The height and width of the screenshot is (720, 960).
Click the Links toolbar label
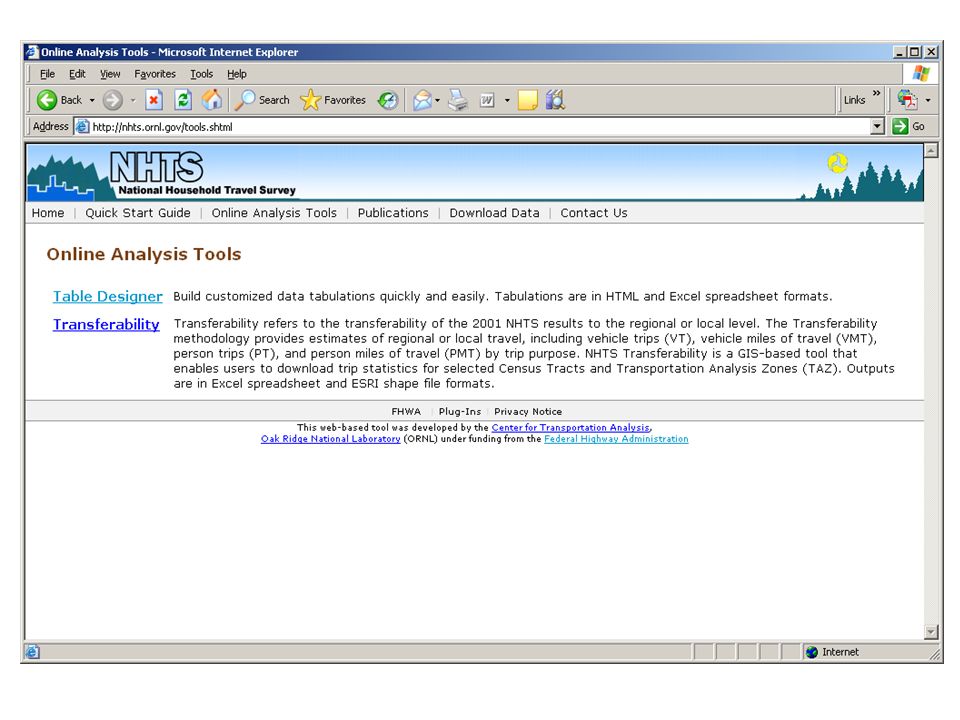[854, 100]
